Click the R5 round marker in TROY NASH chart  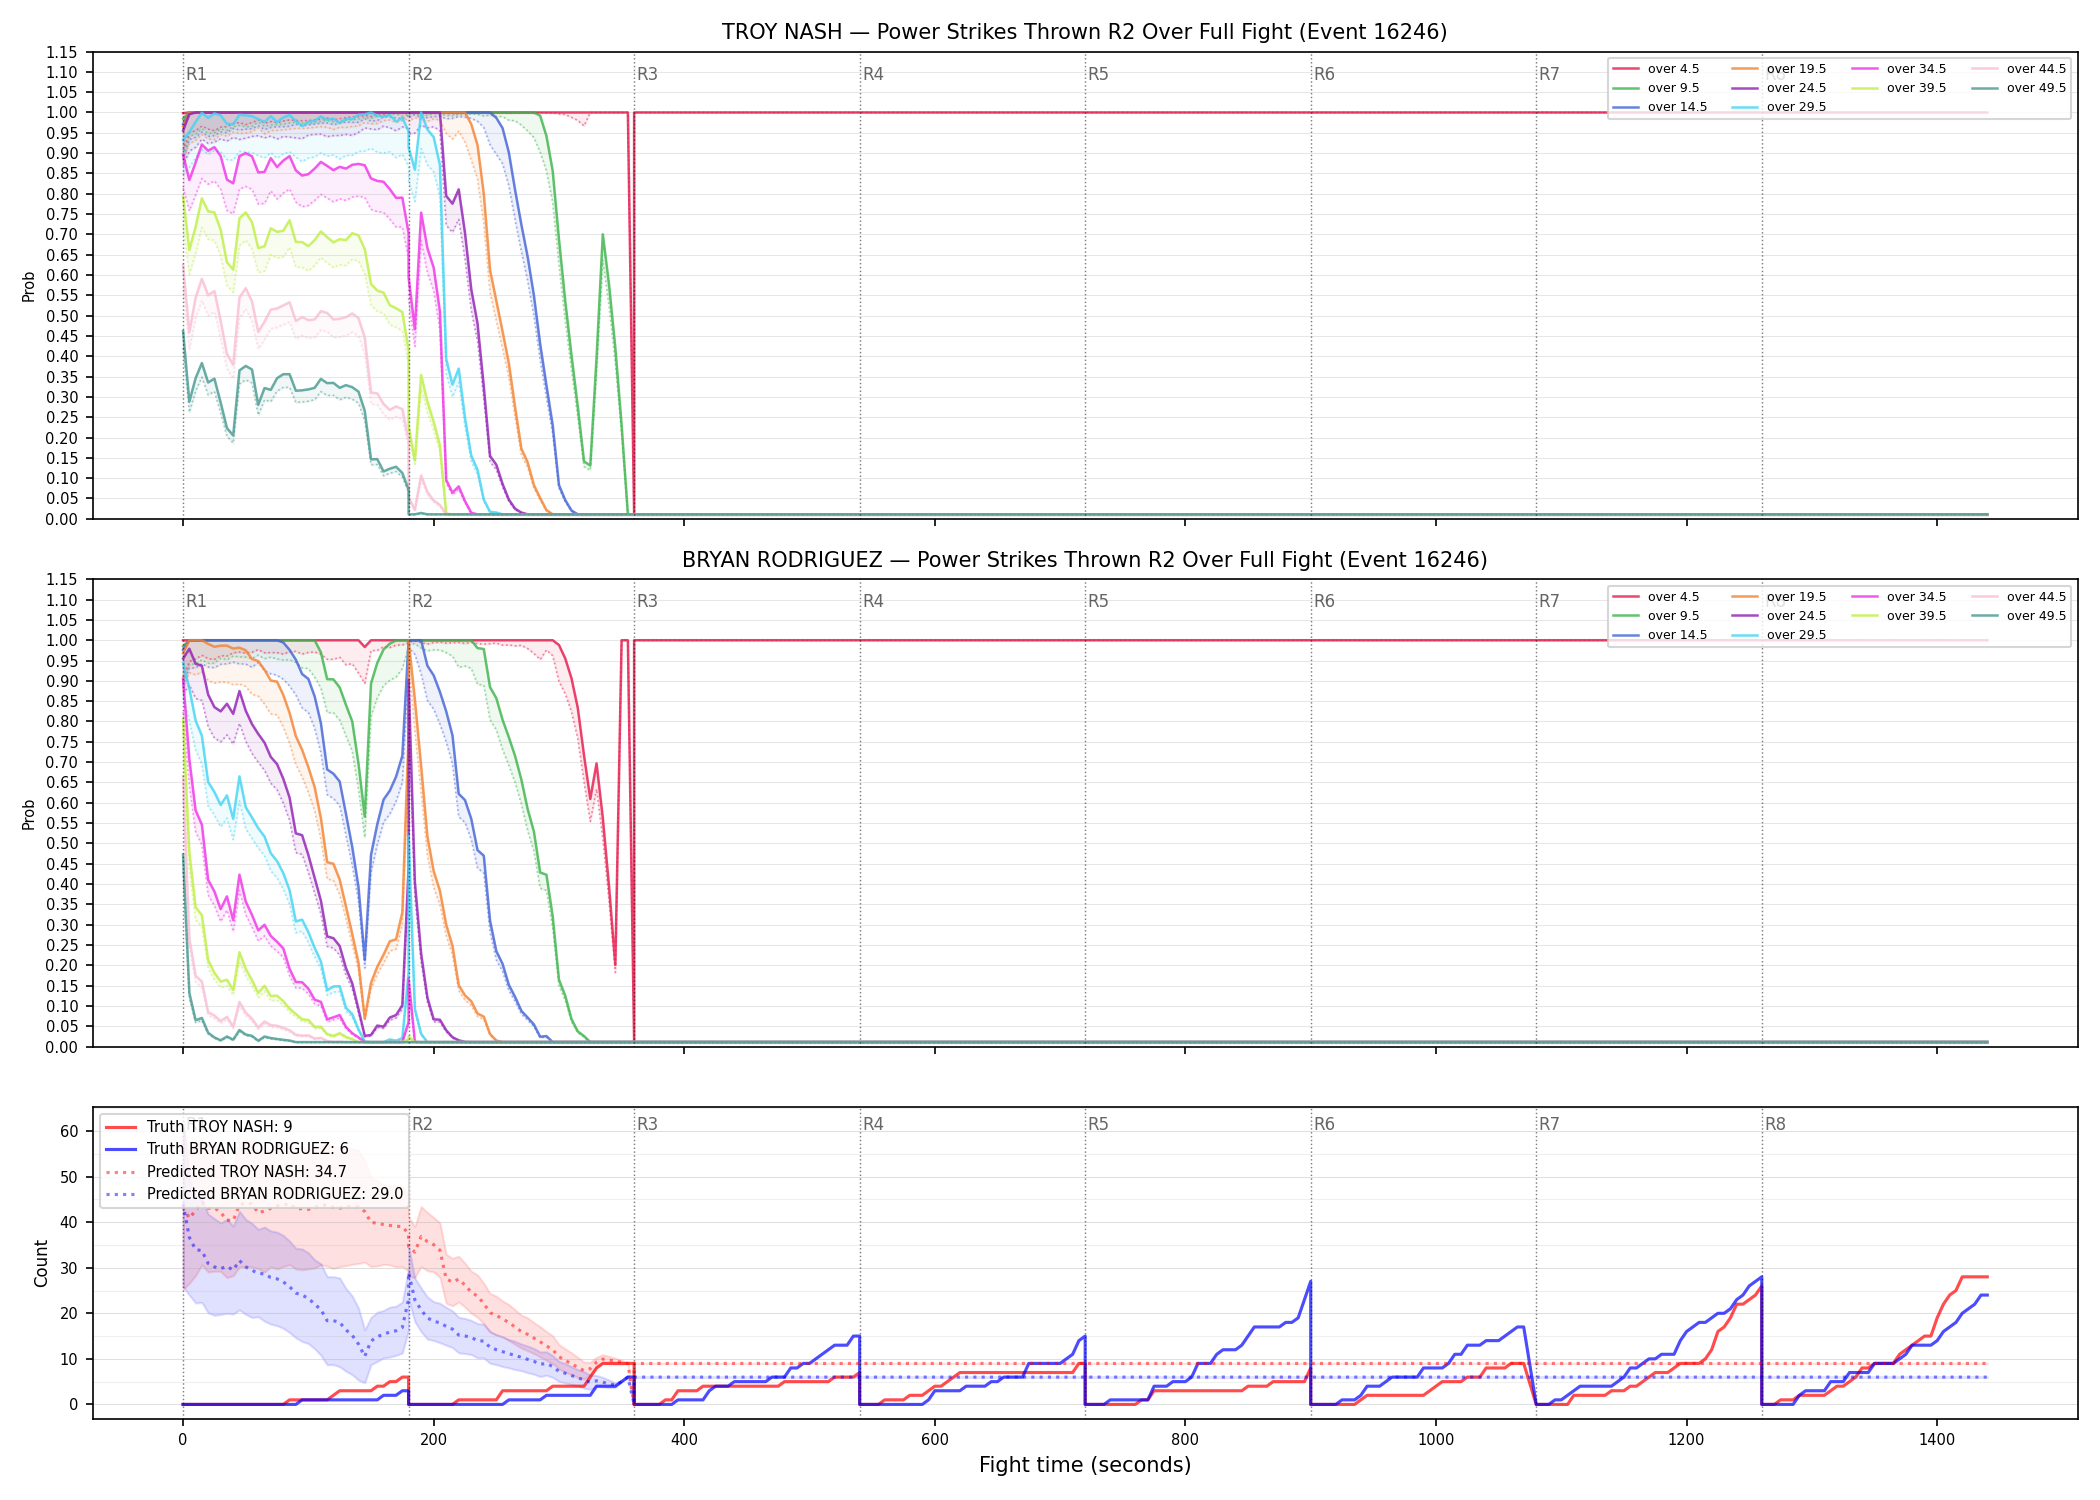coord(1098,74)
